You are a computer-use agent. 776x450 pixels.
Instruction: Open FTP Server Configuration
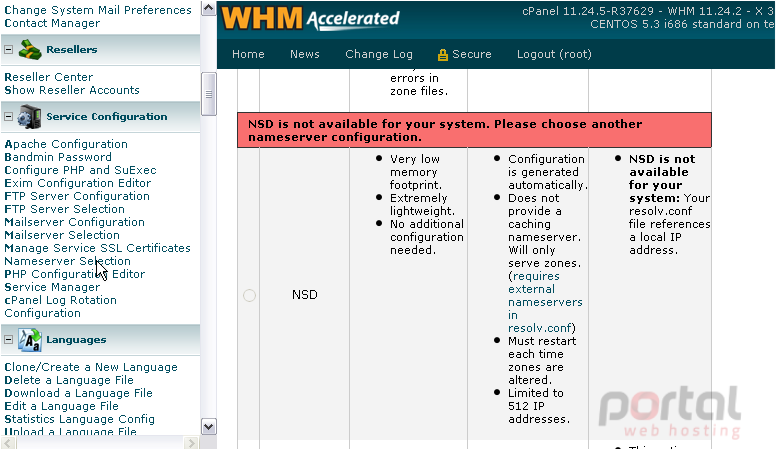pos(77,196)
